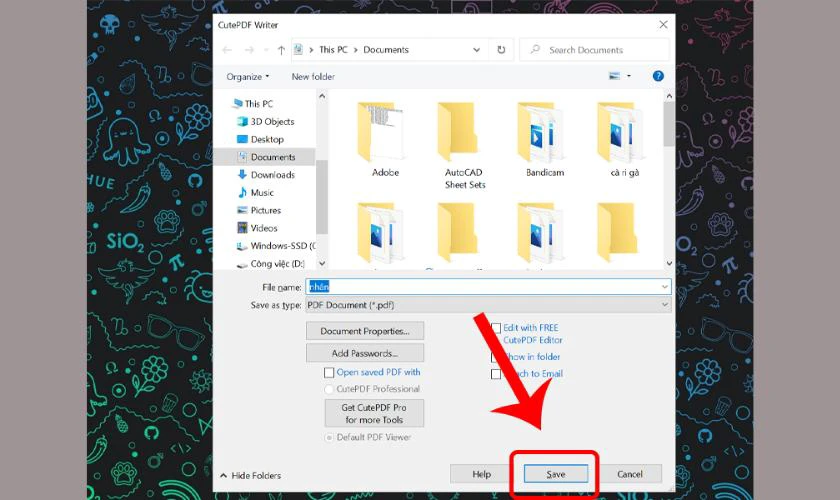840x500 pixels.
Task: Click This PC in the address path
Action: coord(333,50)
